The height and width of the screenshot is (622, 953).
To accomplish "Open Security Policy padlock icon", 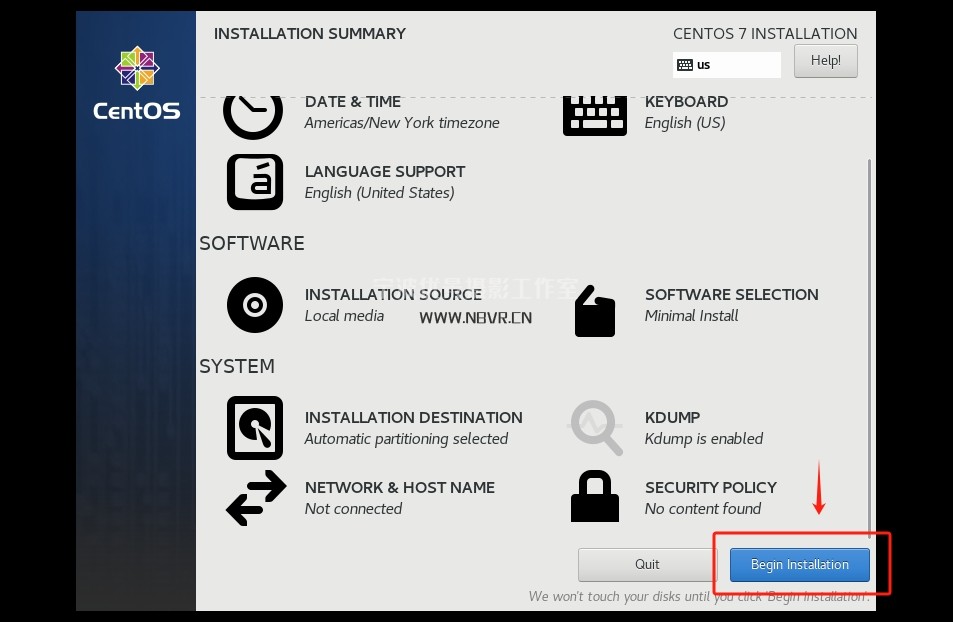I will pos(594,496).
